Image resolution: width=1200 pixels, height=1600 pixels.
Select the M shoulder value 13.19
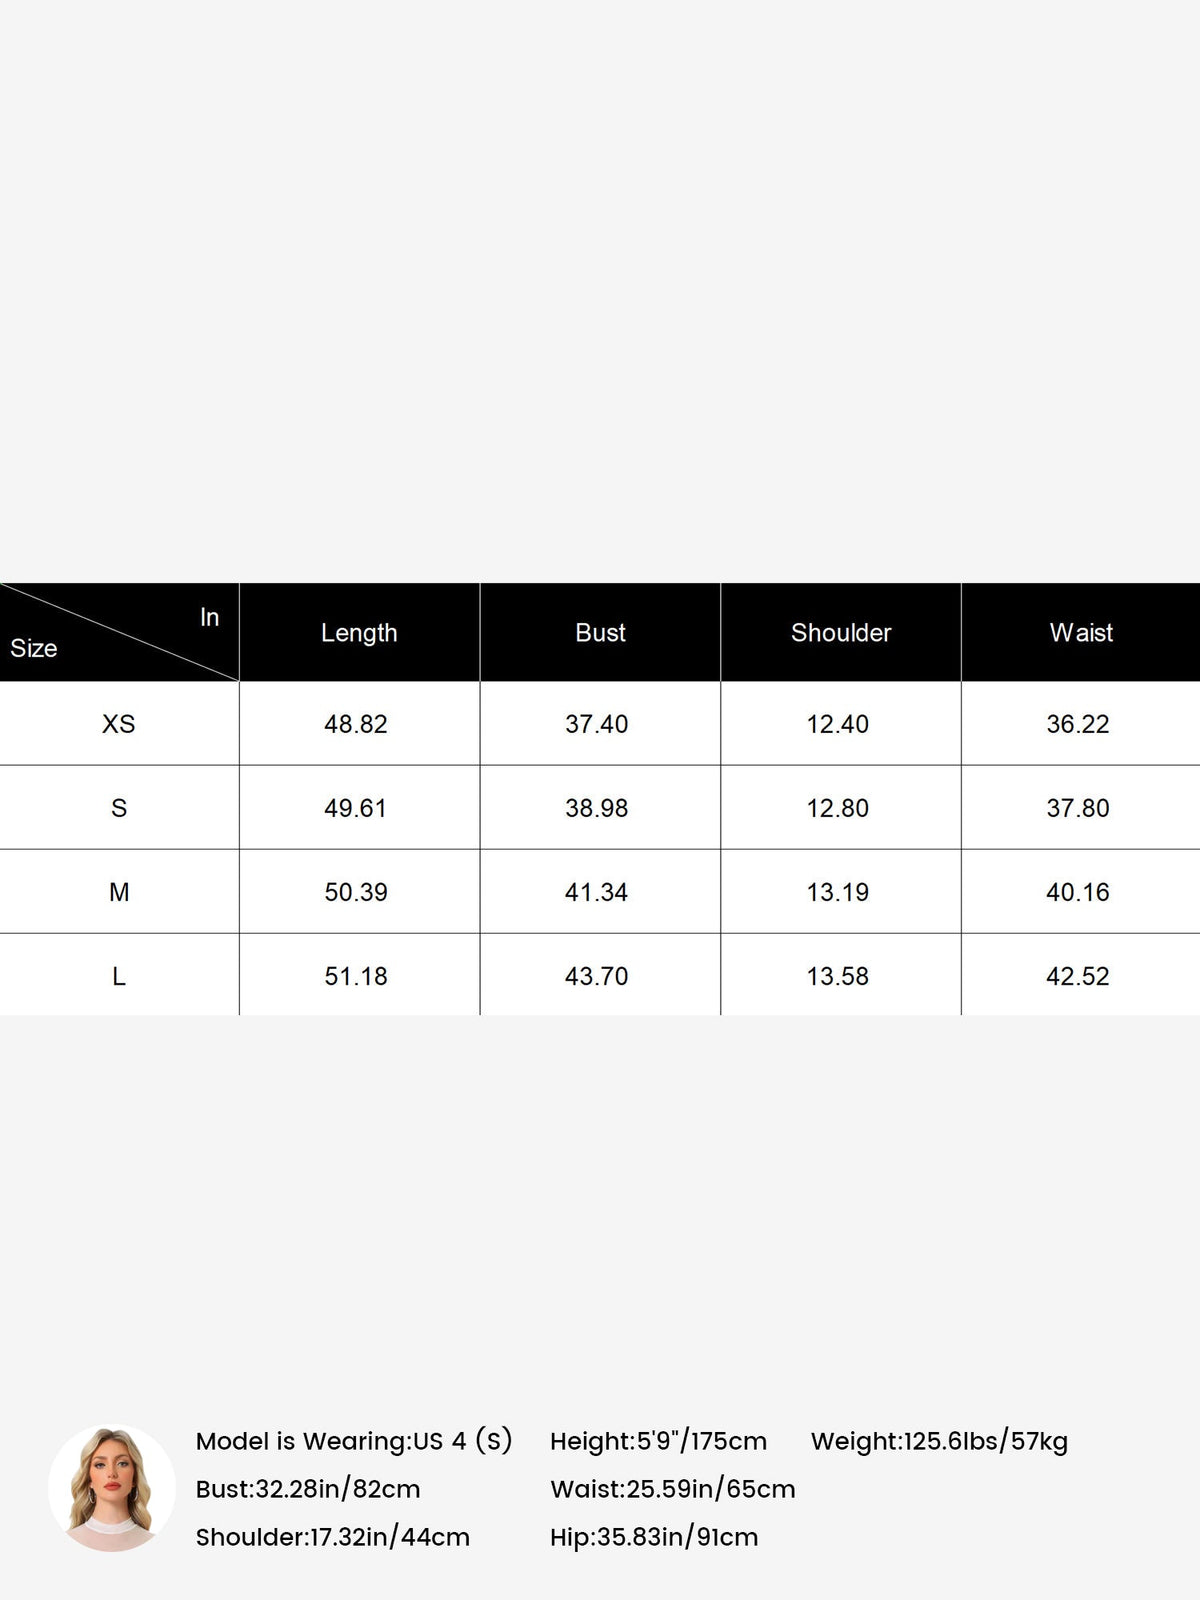(838, 892)
